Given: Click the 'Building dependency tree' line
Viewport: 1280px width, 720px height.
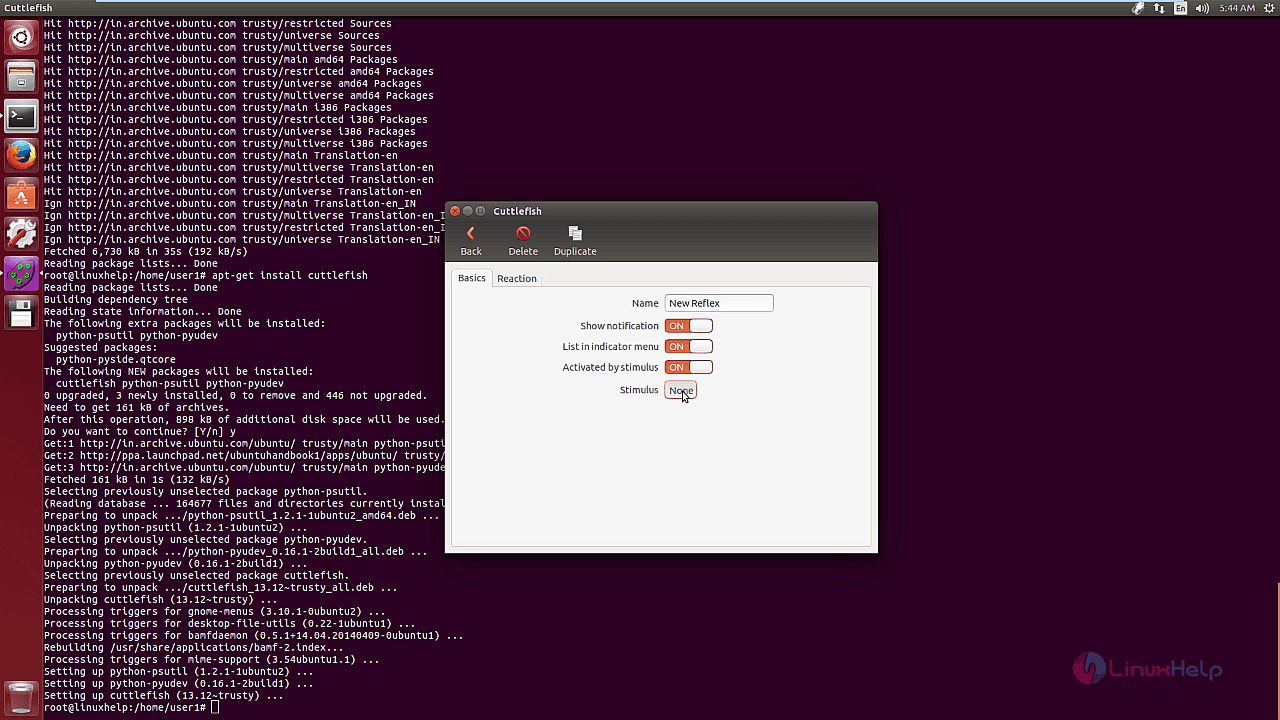Looking at the screenshot, I should coord(115,299).
